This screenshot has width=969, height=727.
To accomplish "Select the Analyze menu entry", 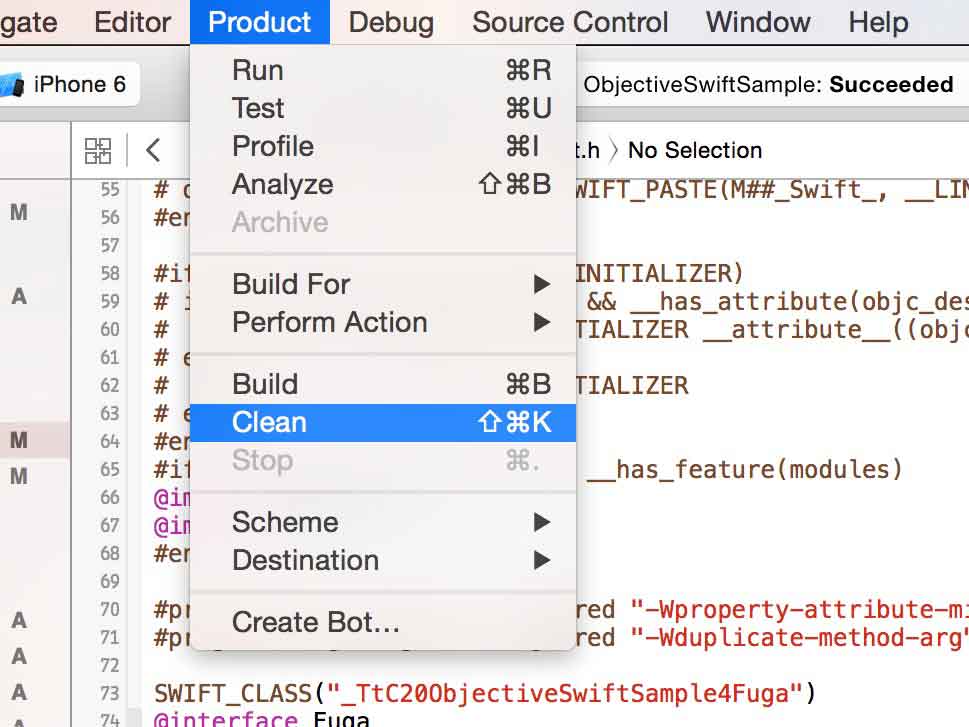I will point(383,184).
